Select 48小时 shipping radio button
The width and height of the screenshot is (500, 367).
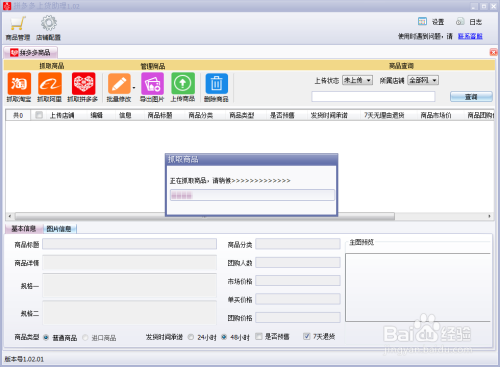coord(224,337)
